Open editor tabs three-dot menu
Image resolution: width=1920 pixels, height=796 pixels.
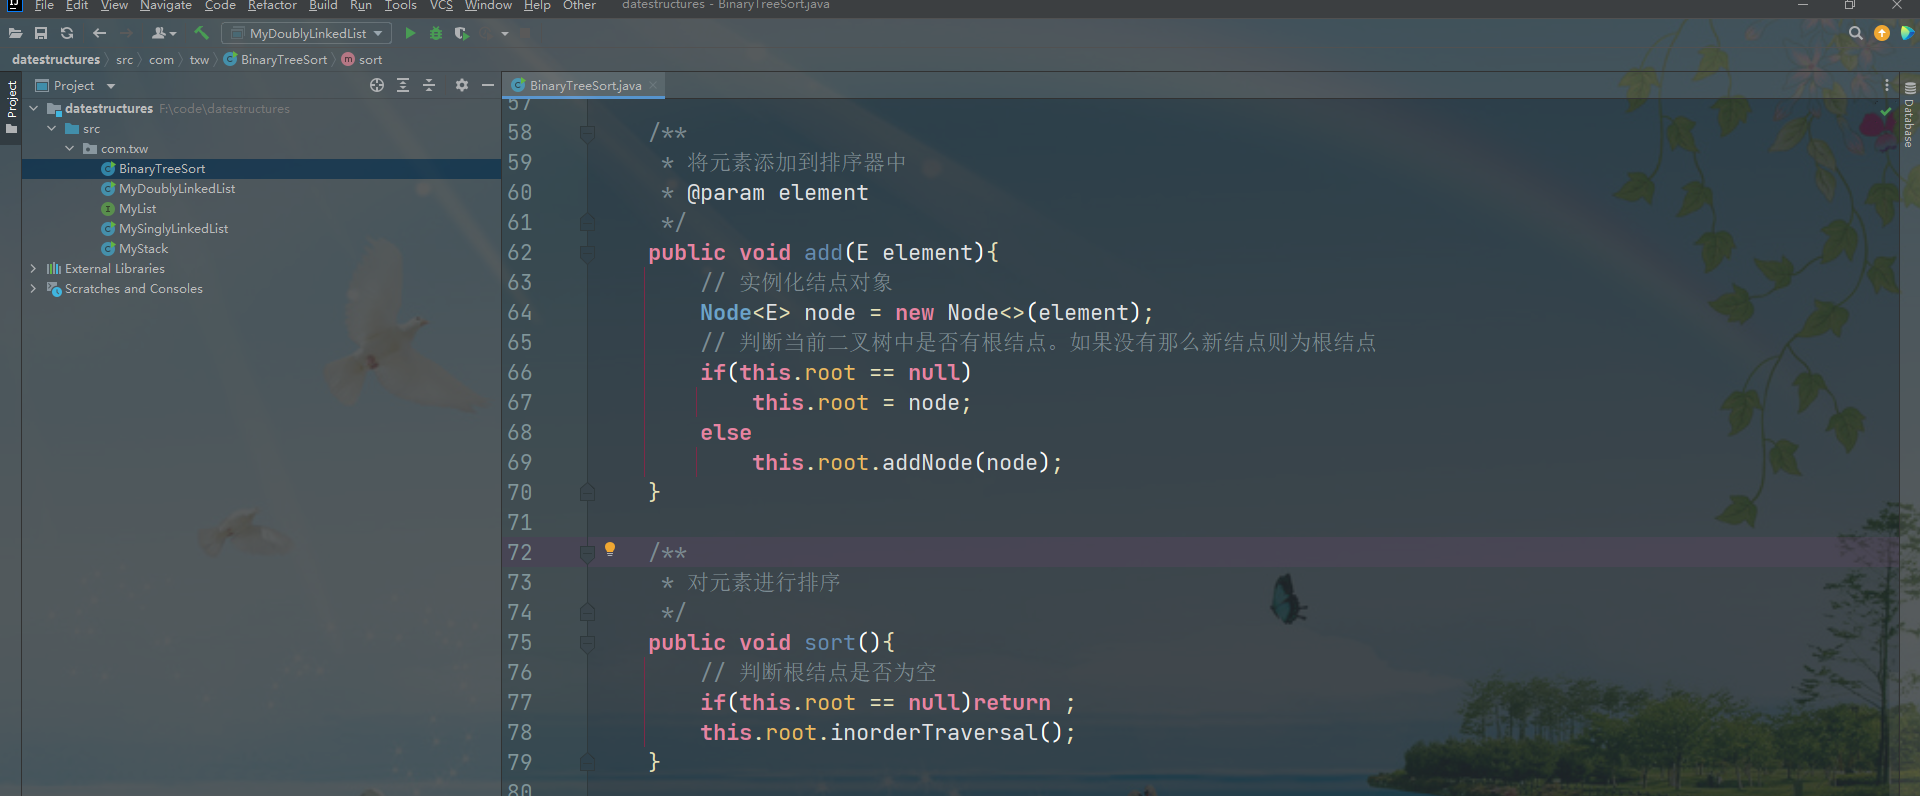pos(1887,85)
